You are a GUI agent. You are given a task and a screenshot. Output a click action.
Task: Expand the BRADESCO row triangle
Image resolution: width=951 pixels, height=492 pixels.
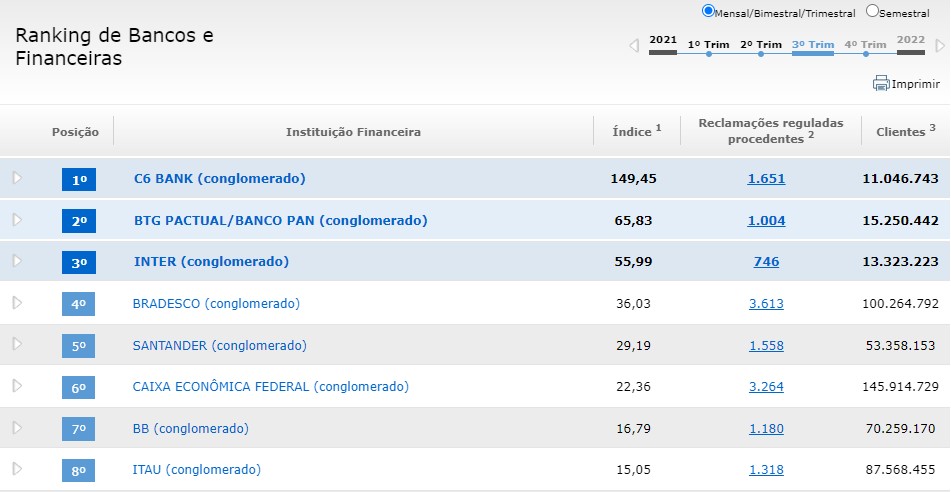17,303
